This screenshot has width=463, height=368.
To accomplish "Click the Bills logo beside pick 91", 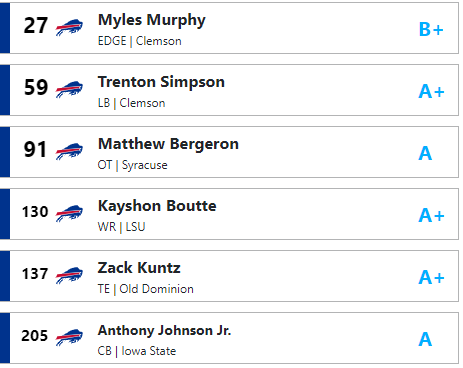I will tap(69, 151).
